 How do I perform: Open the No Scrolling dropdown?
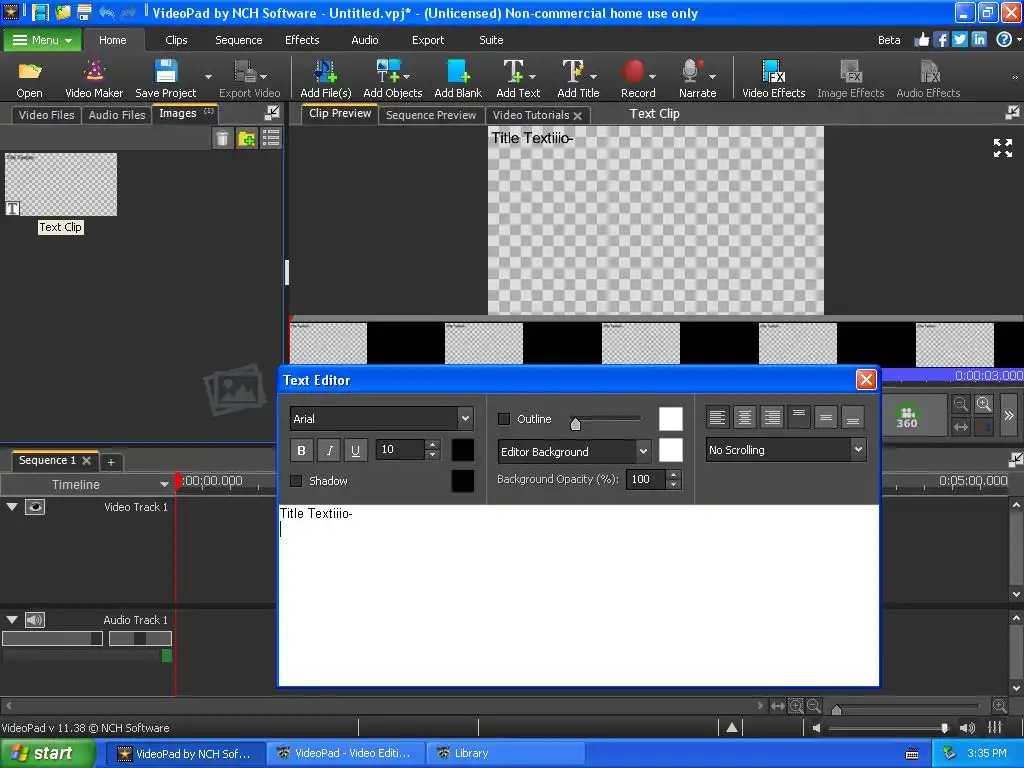pos(858,449)
